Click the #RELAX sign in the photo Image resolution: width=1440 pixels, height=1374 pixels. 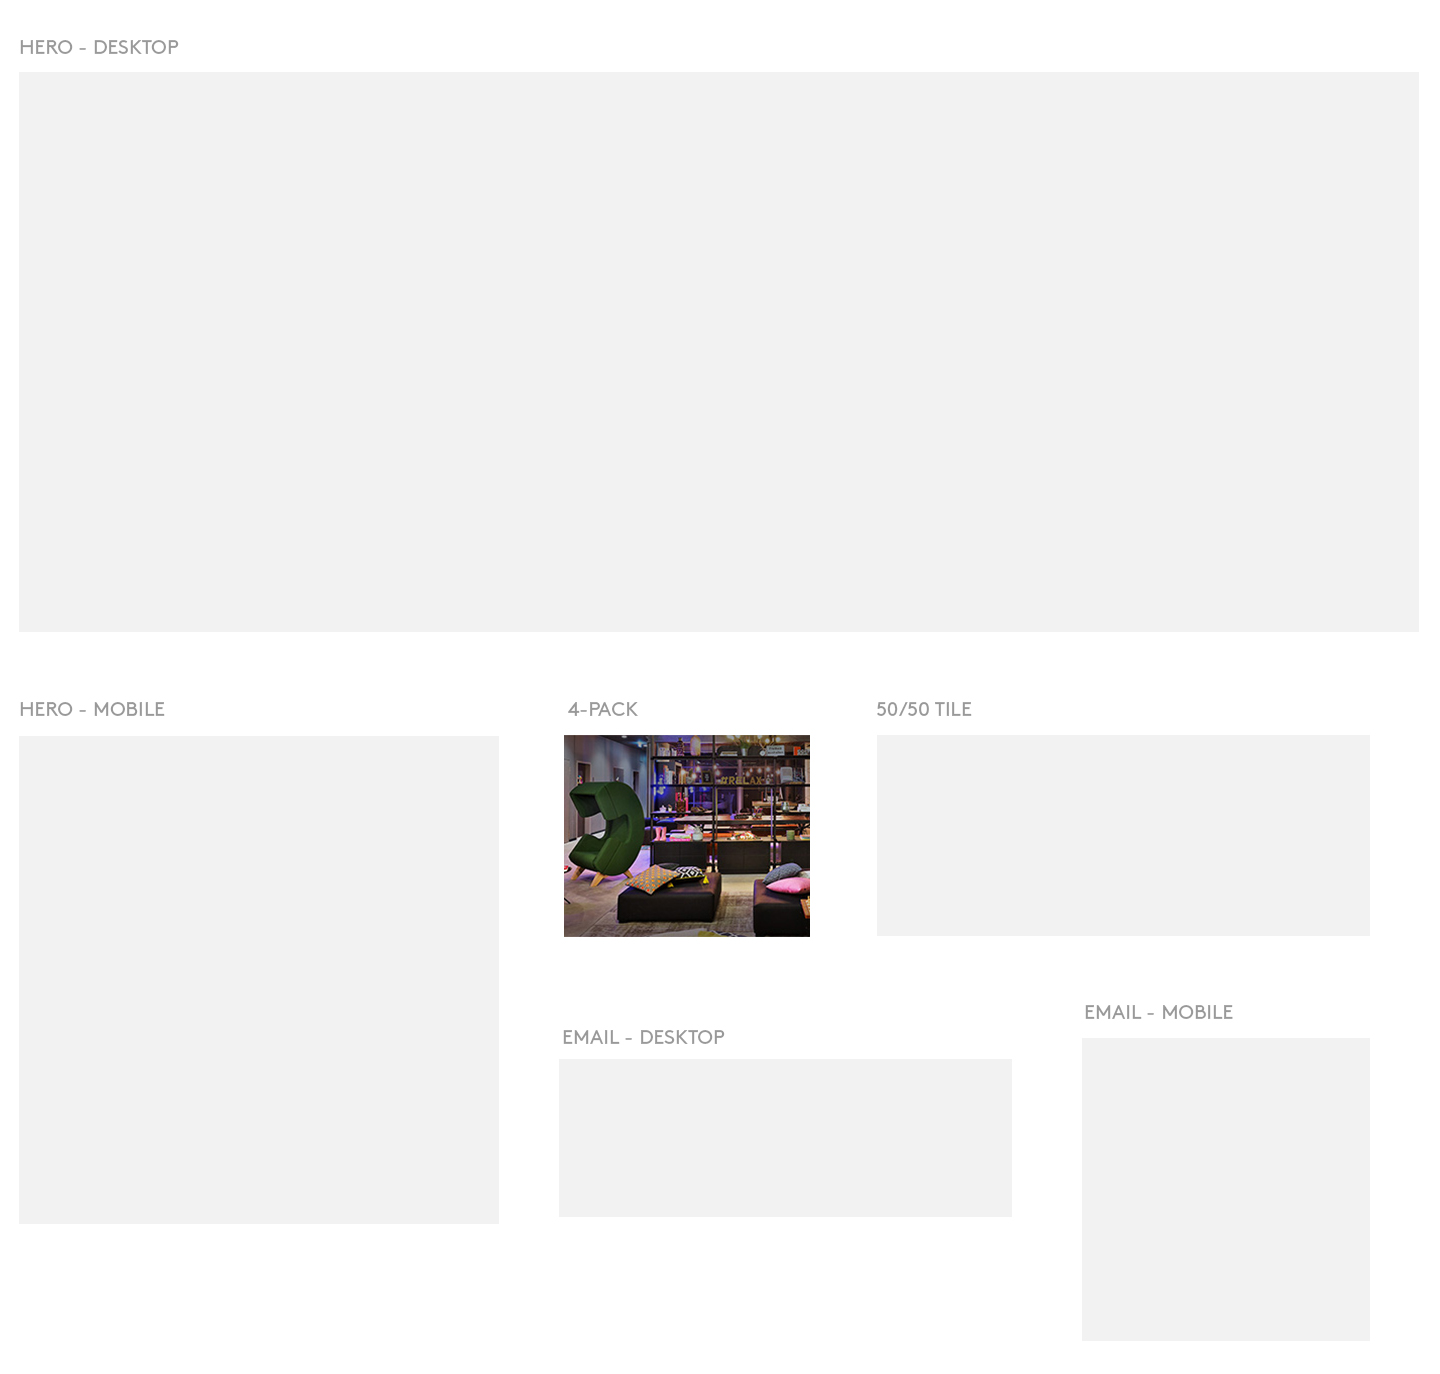coord(742,780)
